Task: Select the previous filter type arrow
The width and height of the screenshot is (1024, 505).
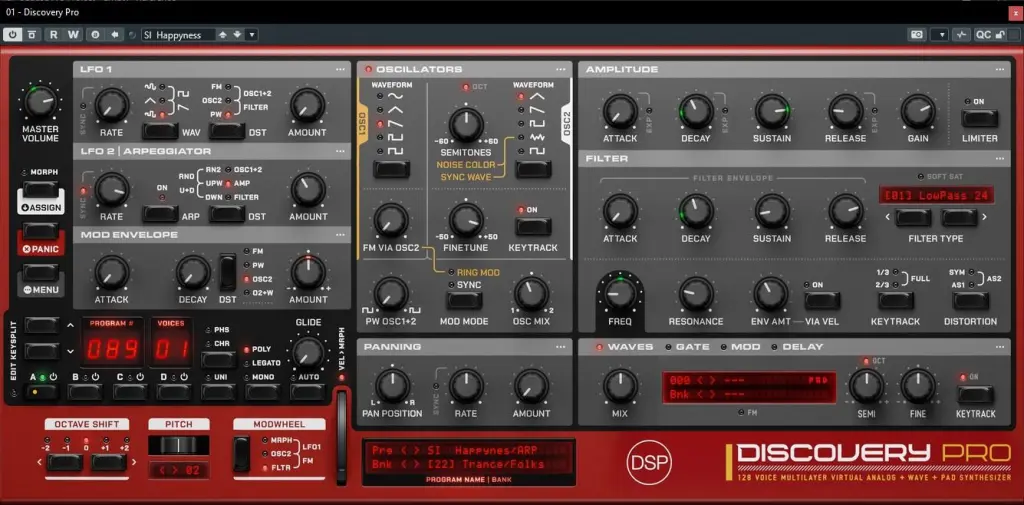Action: pos(912,218)
